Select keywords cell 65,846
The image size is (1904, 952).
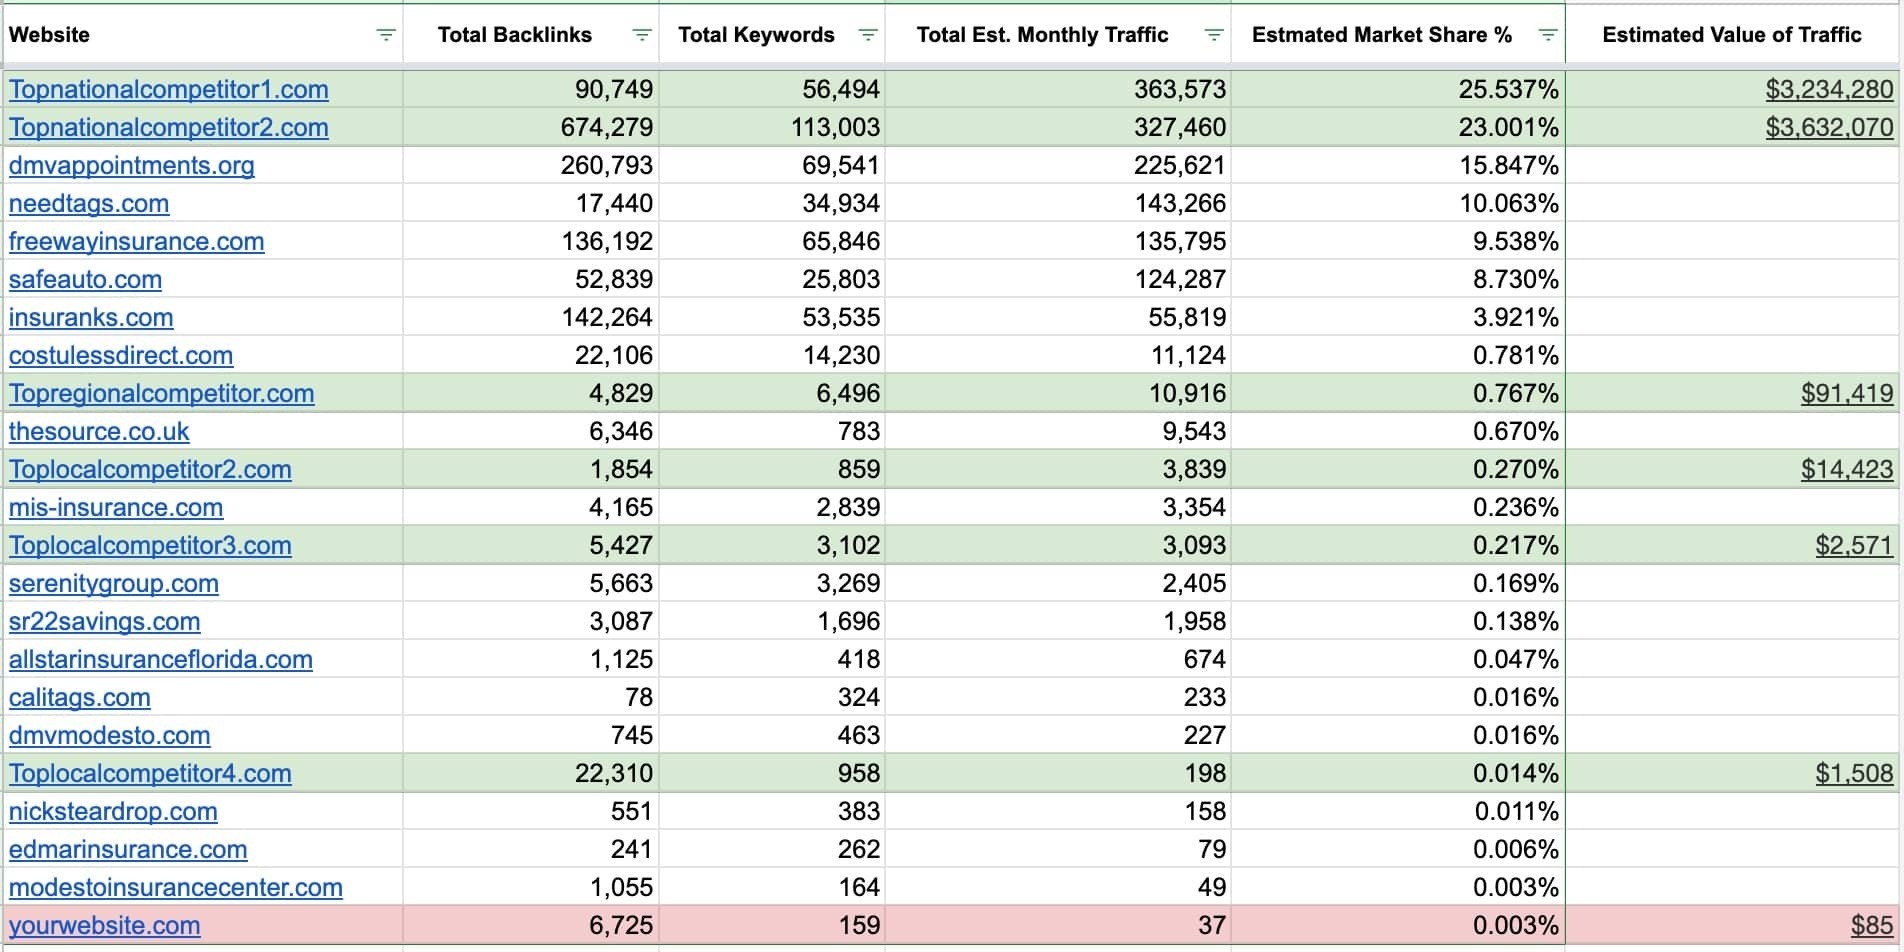772,242
